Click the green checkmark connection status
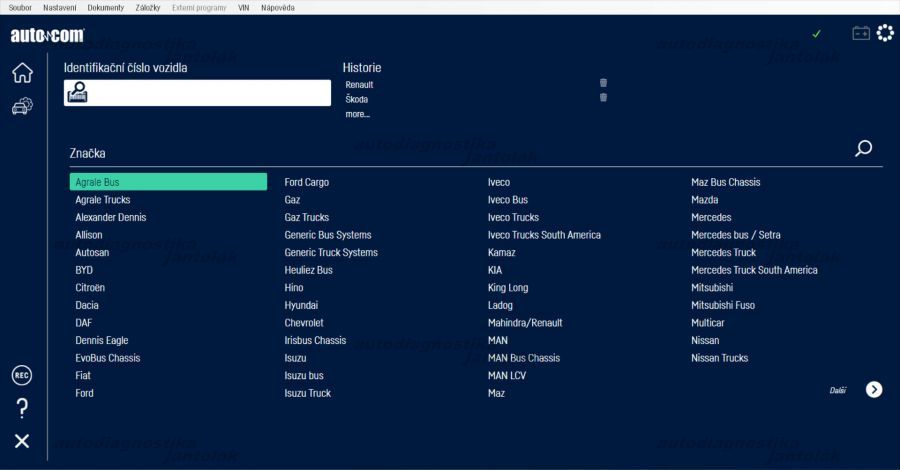This screenshot has width=900, height=470. click(x=816, y=34)
